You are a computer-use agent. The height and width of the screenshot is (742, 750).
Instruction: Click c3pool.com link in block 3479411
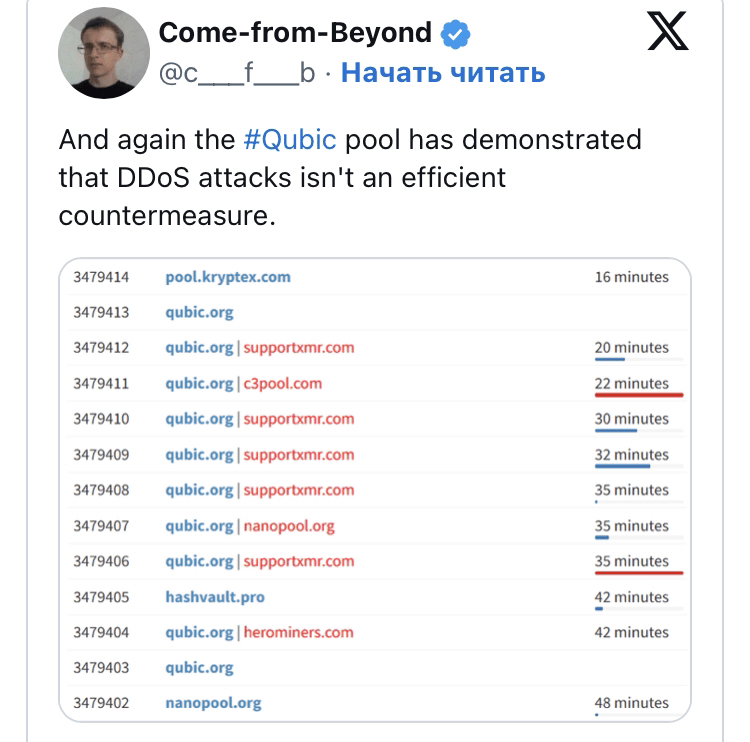tap(283, 384)
